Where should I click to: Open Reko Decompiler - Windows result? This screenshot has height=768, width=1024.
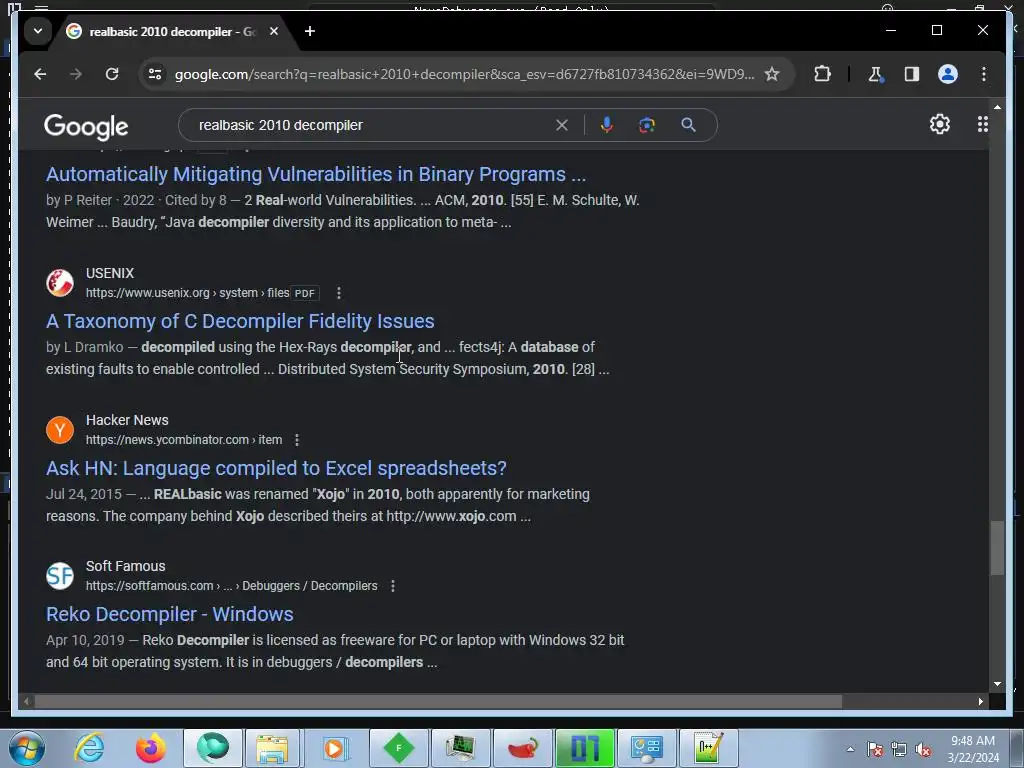(170, 615)
